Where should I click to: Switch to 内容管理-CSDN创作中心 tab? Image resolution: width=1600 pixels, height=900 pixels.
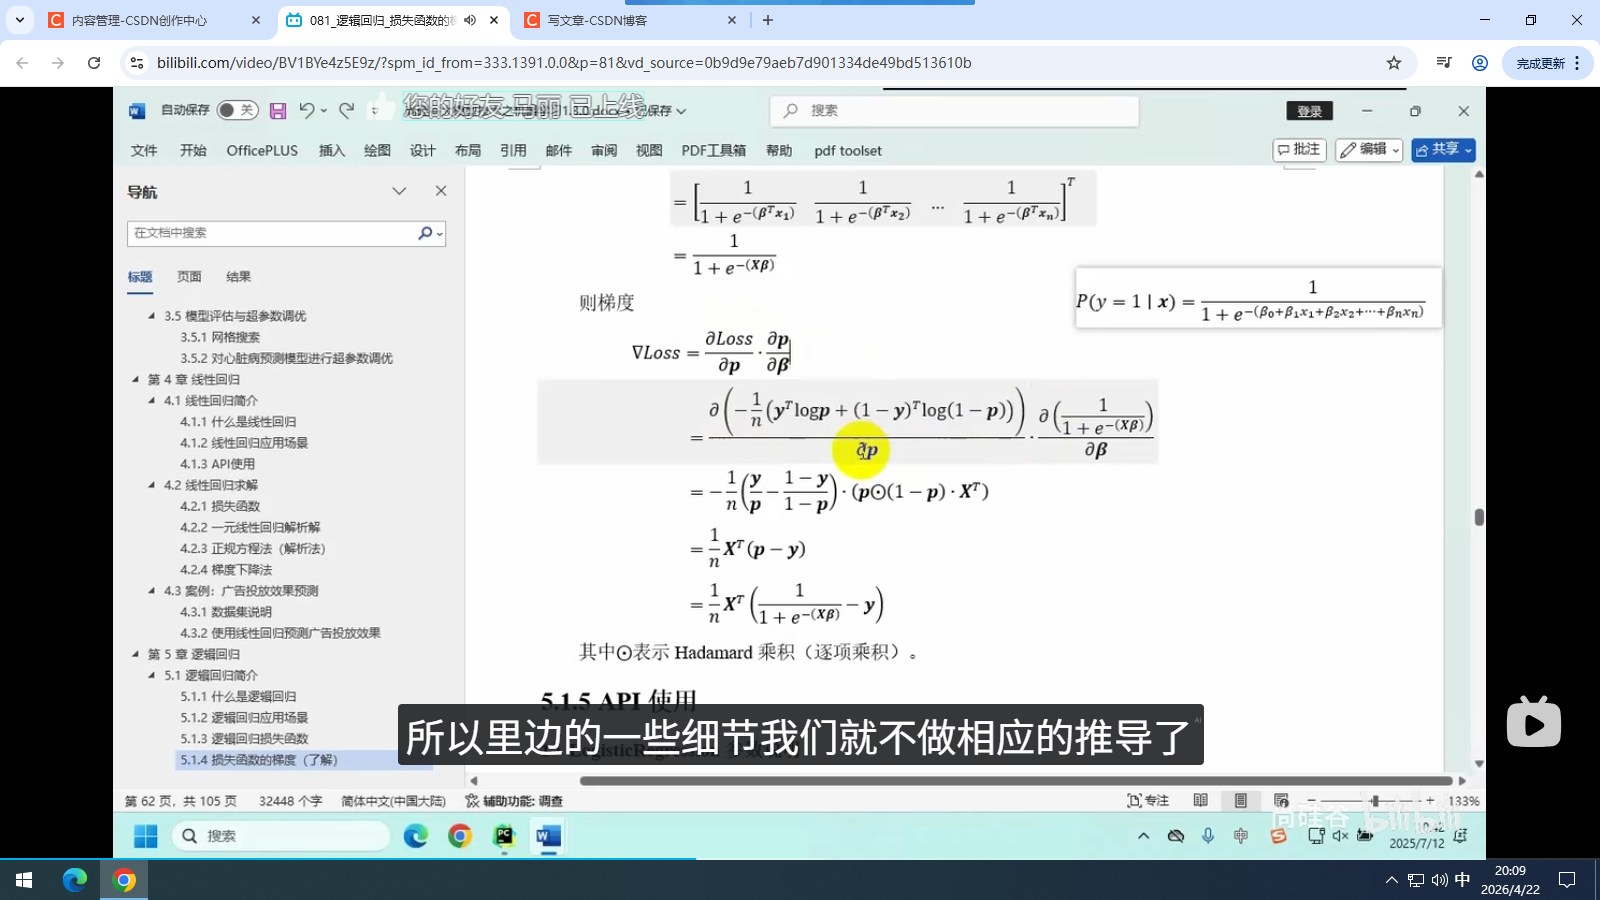point(155,20)
